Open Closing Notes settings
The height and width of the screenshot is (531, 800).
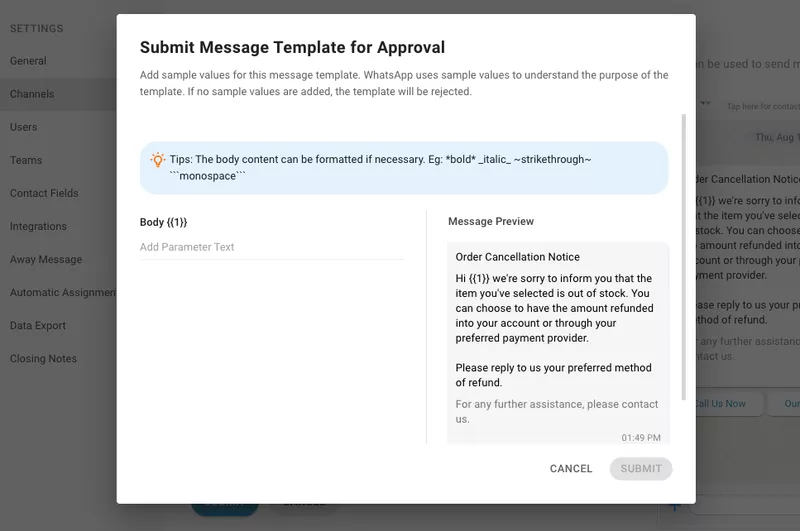43,359
